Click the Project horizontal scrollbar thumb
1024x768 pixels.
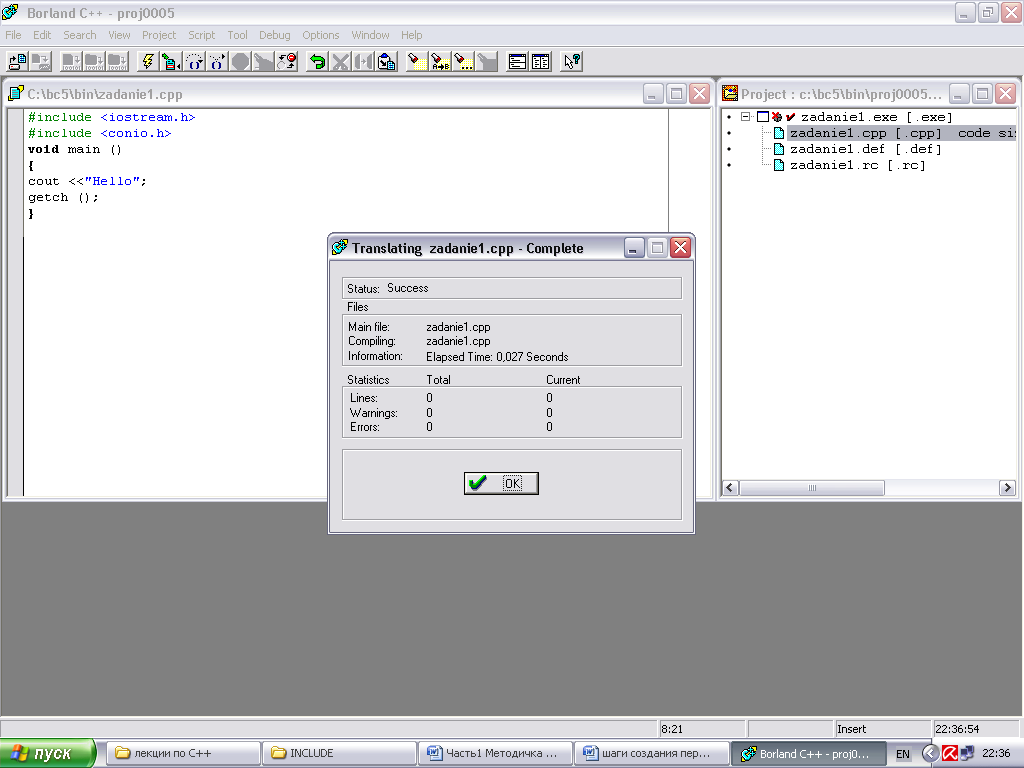[x=812, y=488]
